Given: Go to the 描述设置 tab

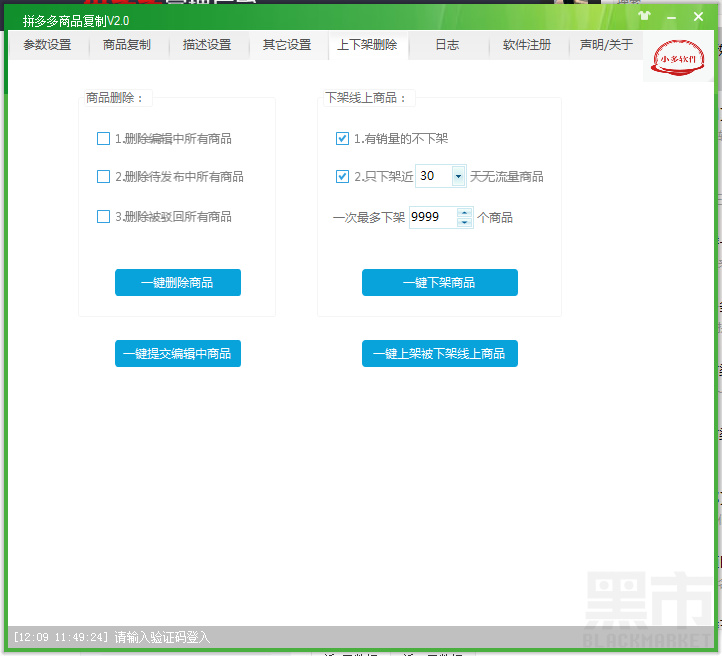Looking at the screenshot, I should 208,45.
